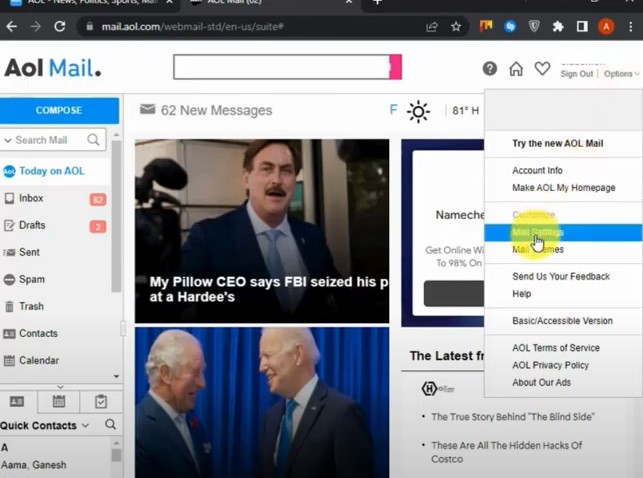Viewport: 643px width, 478px height.
Task: Click the Sign Out link
Action: (x=577, y=74)
